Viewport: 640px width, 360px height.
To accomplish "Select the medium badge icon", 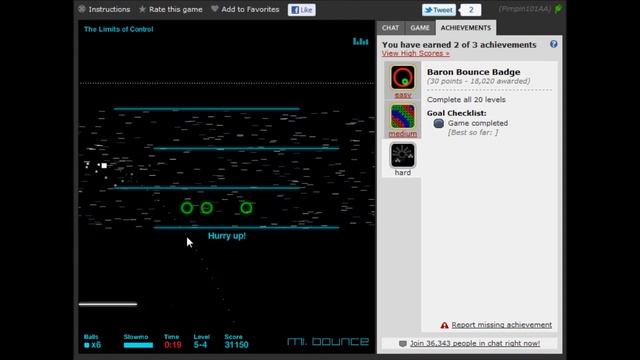I will click(402, 116).
